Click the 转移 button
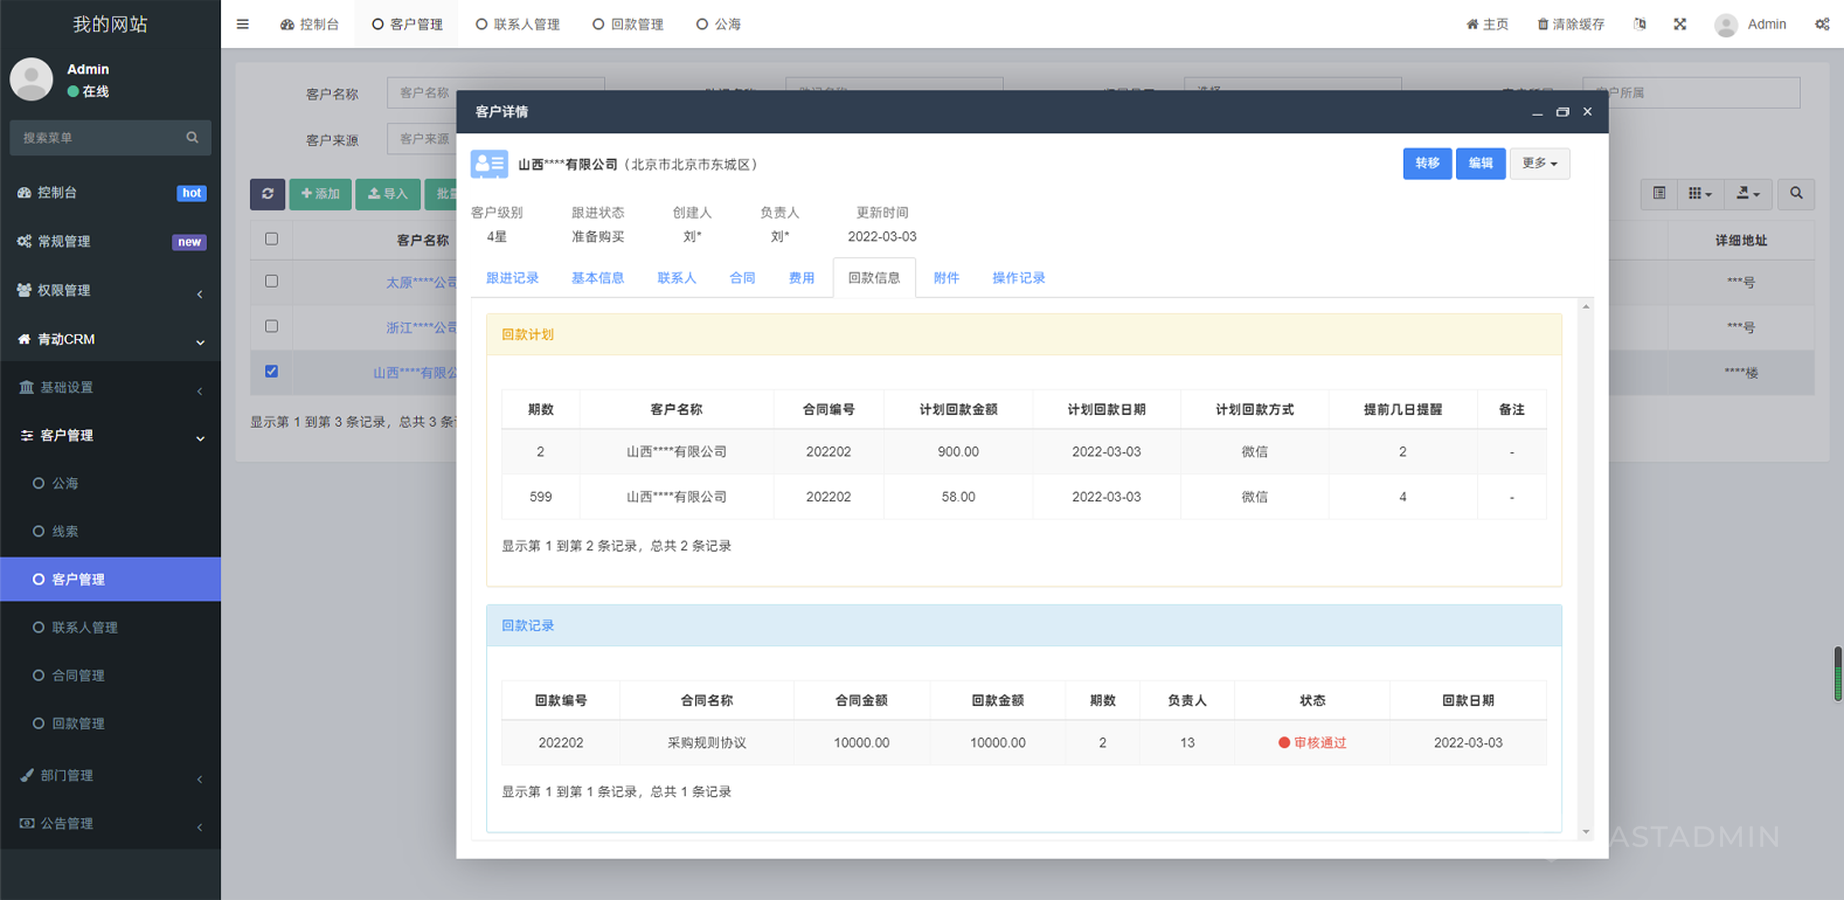This screenshot has height=900, width=1844. point(1427,164)
